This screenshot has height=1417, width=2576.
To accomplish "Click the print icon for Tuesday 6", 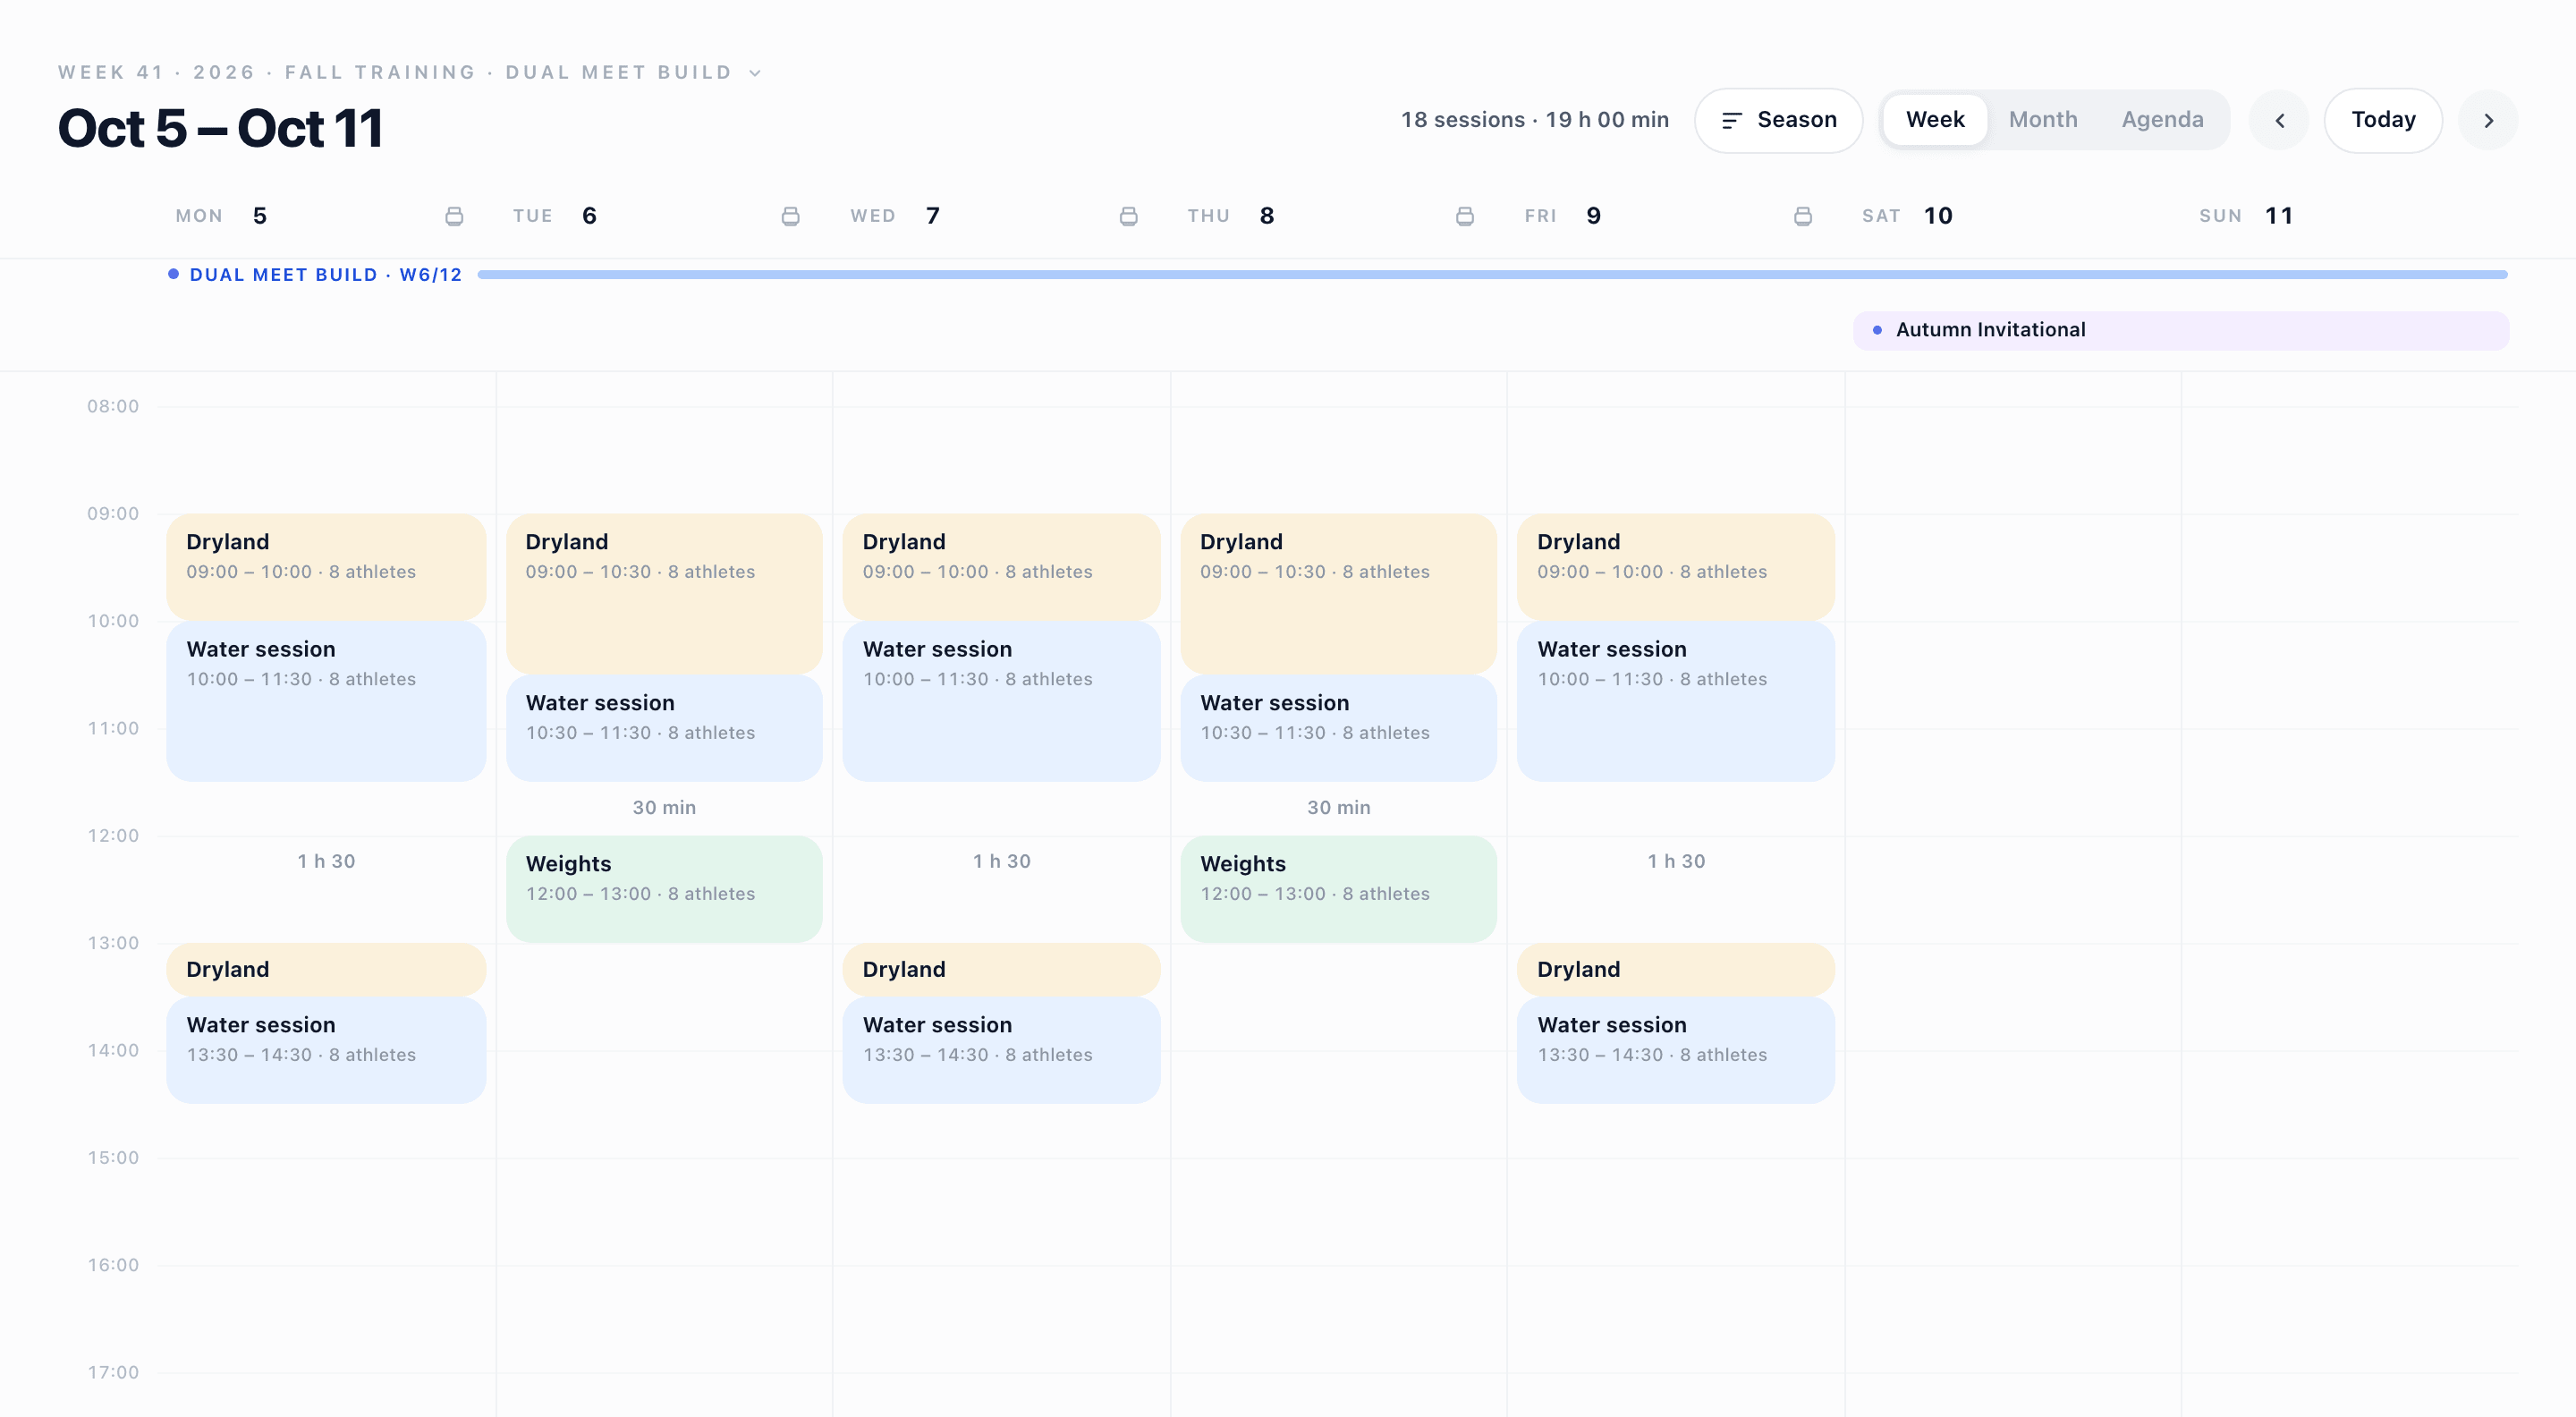I will (790, 216).
